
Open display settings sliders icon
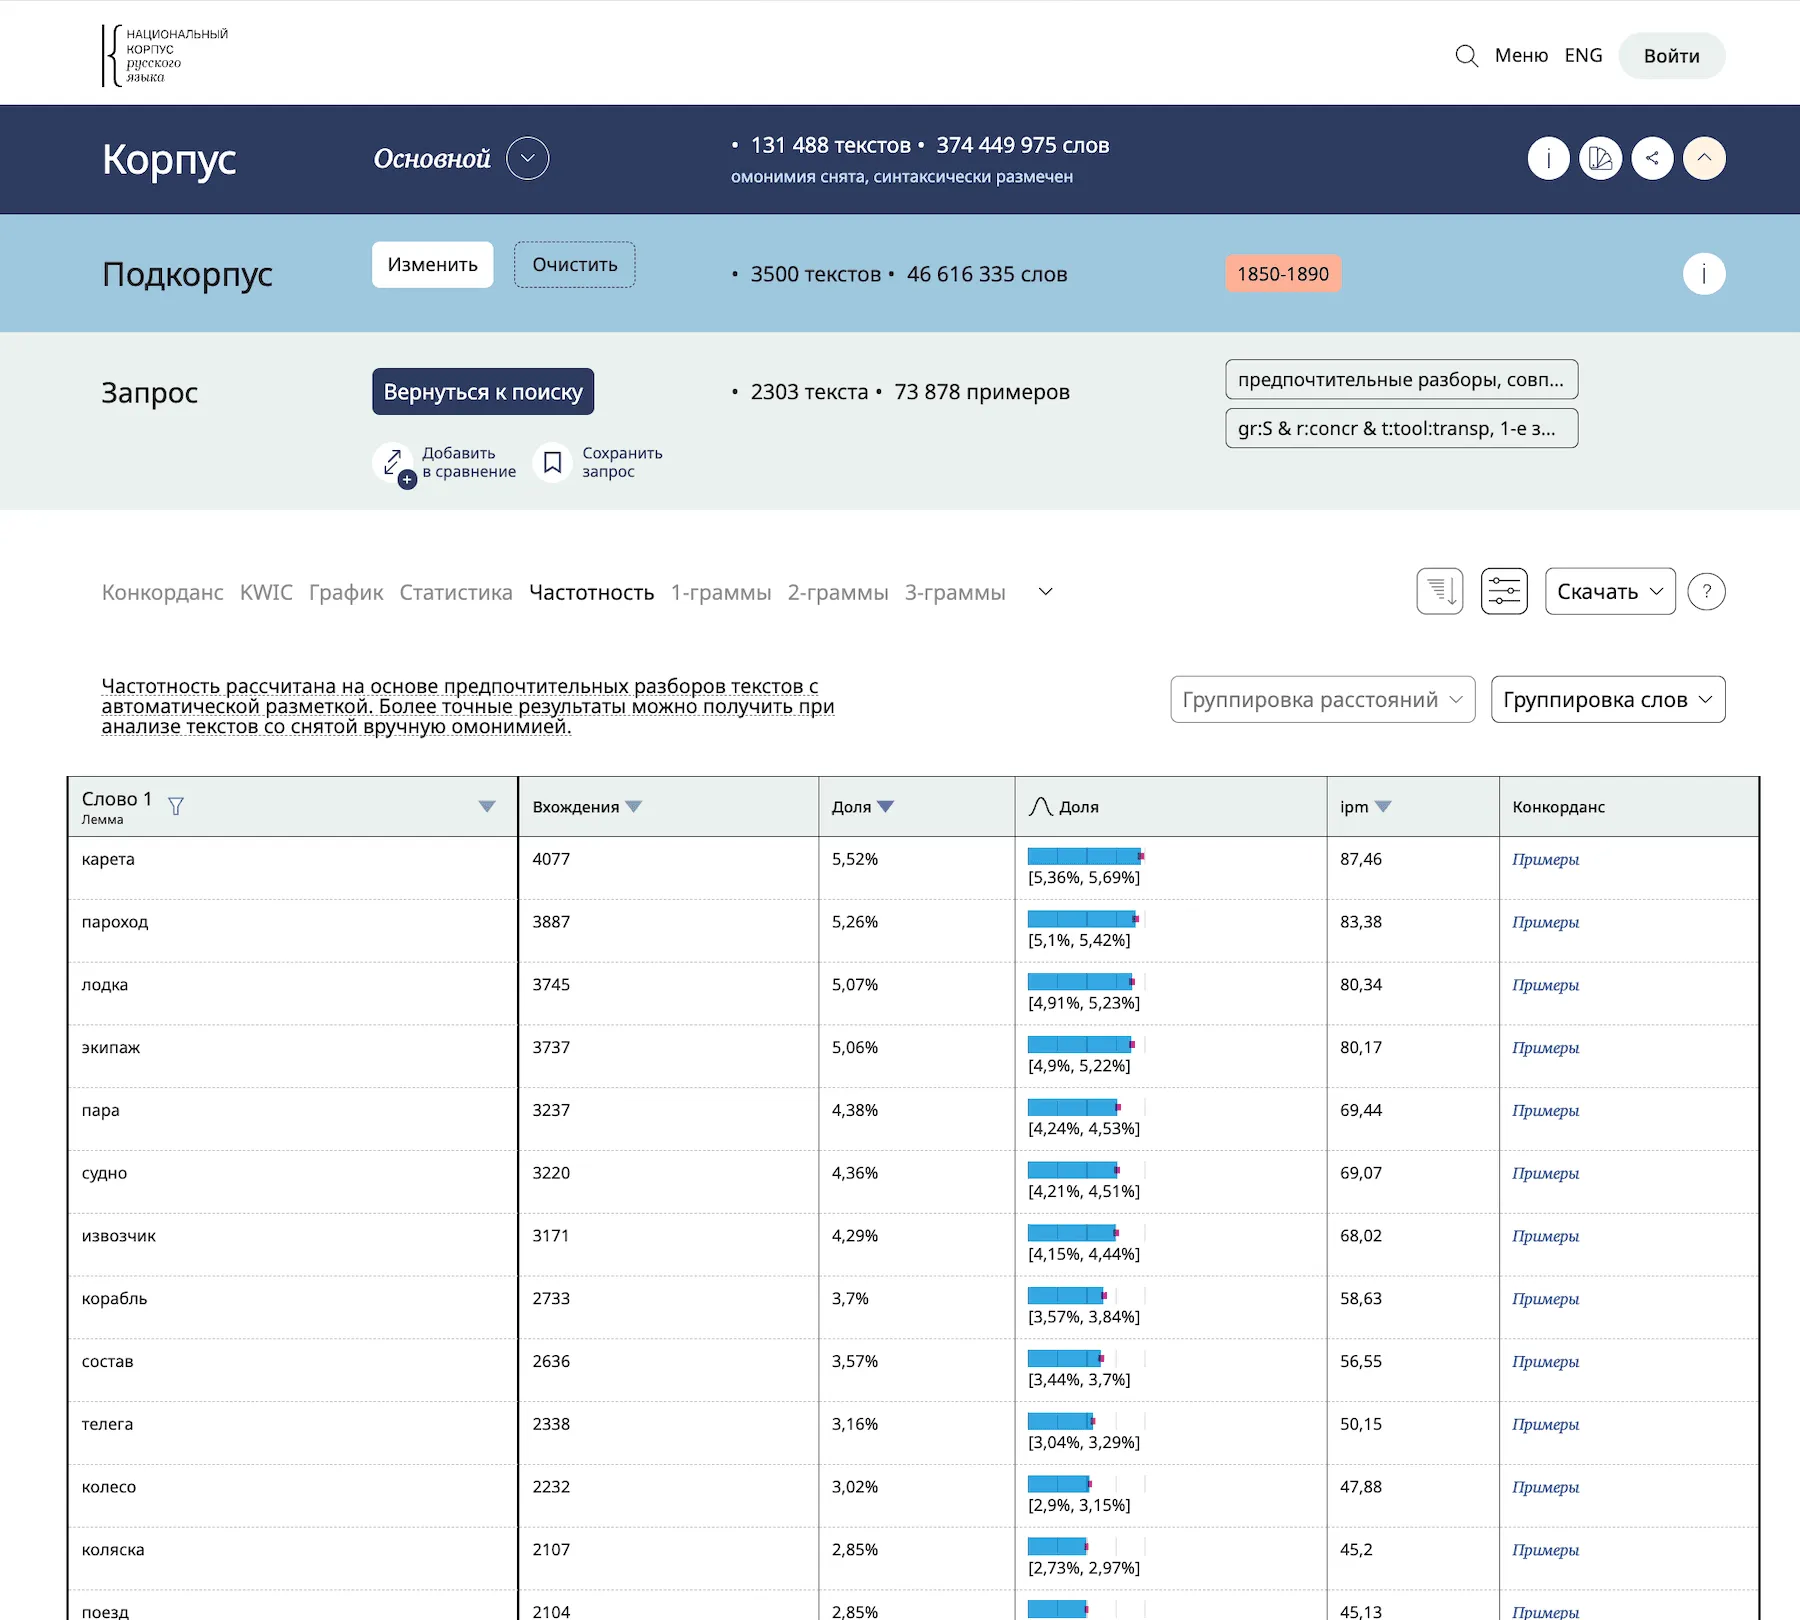pos(1504,591)
